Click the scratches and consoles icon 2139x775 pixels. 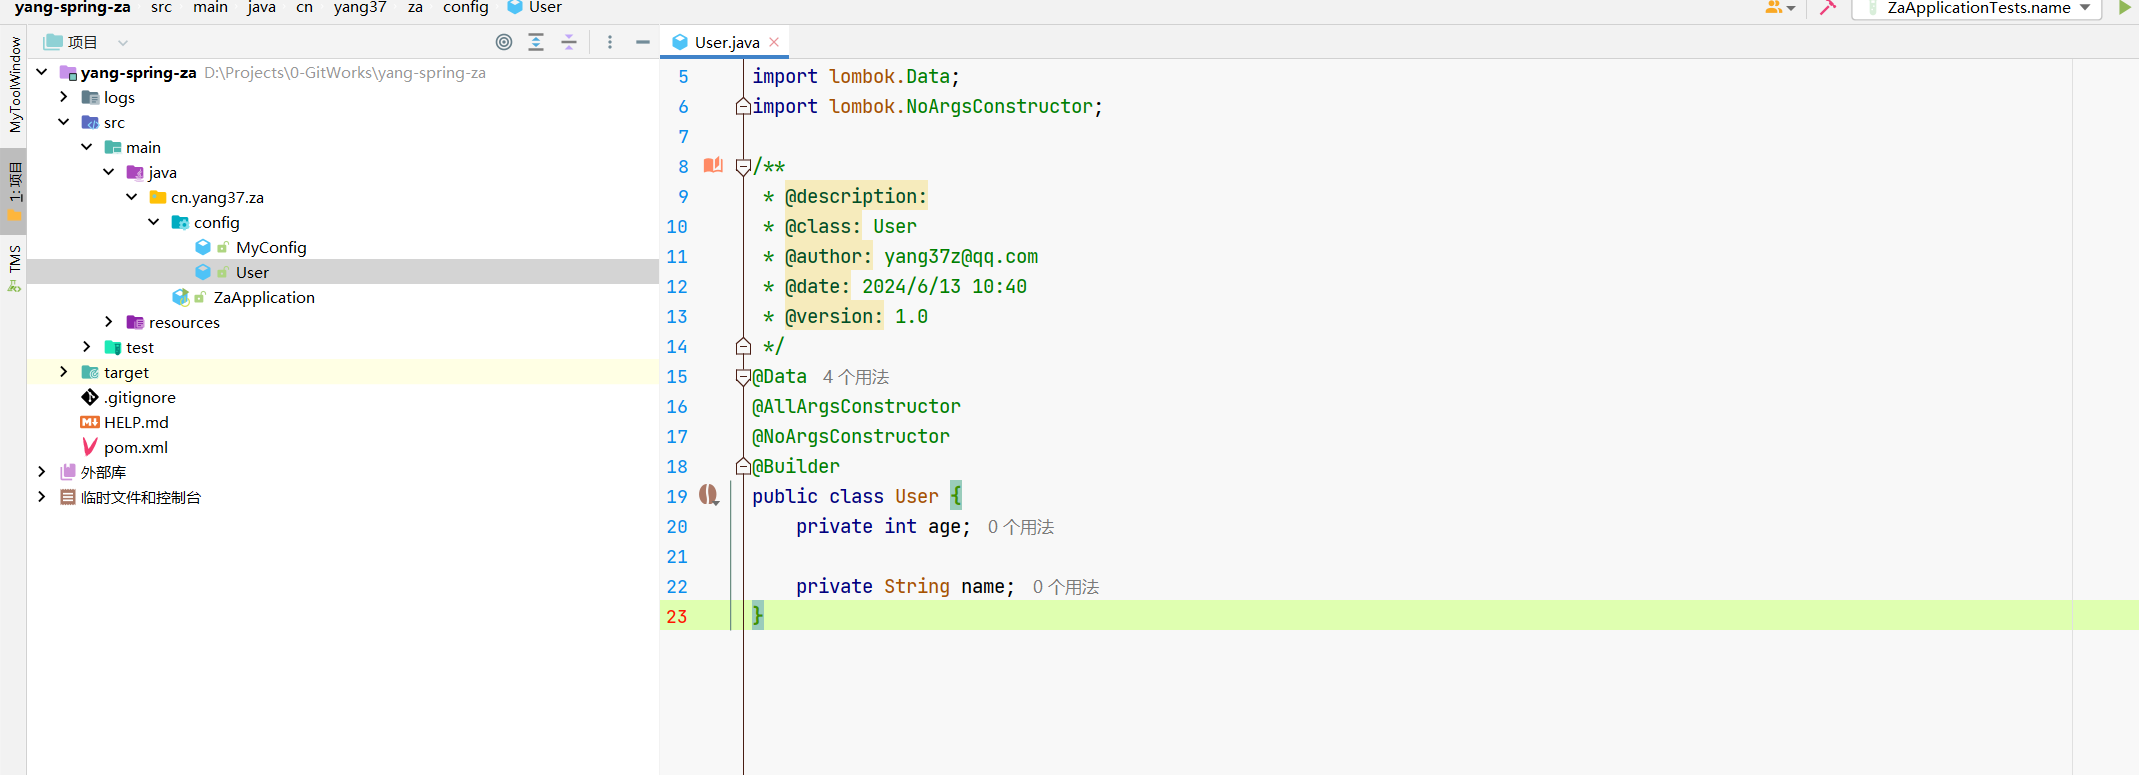coord(68,497)
